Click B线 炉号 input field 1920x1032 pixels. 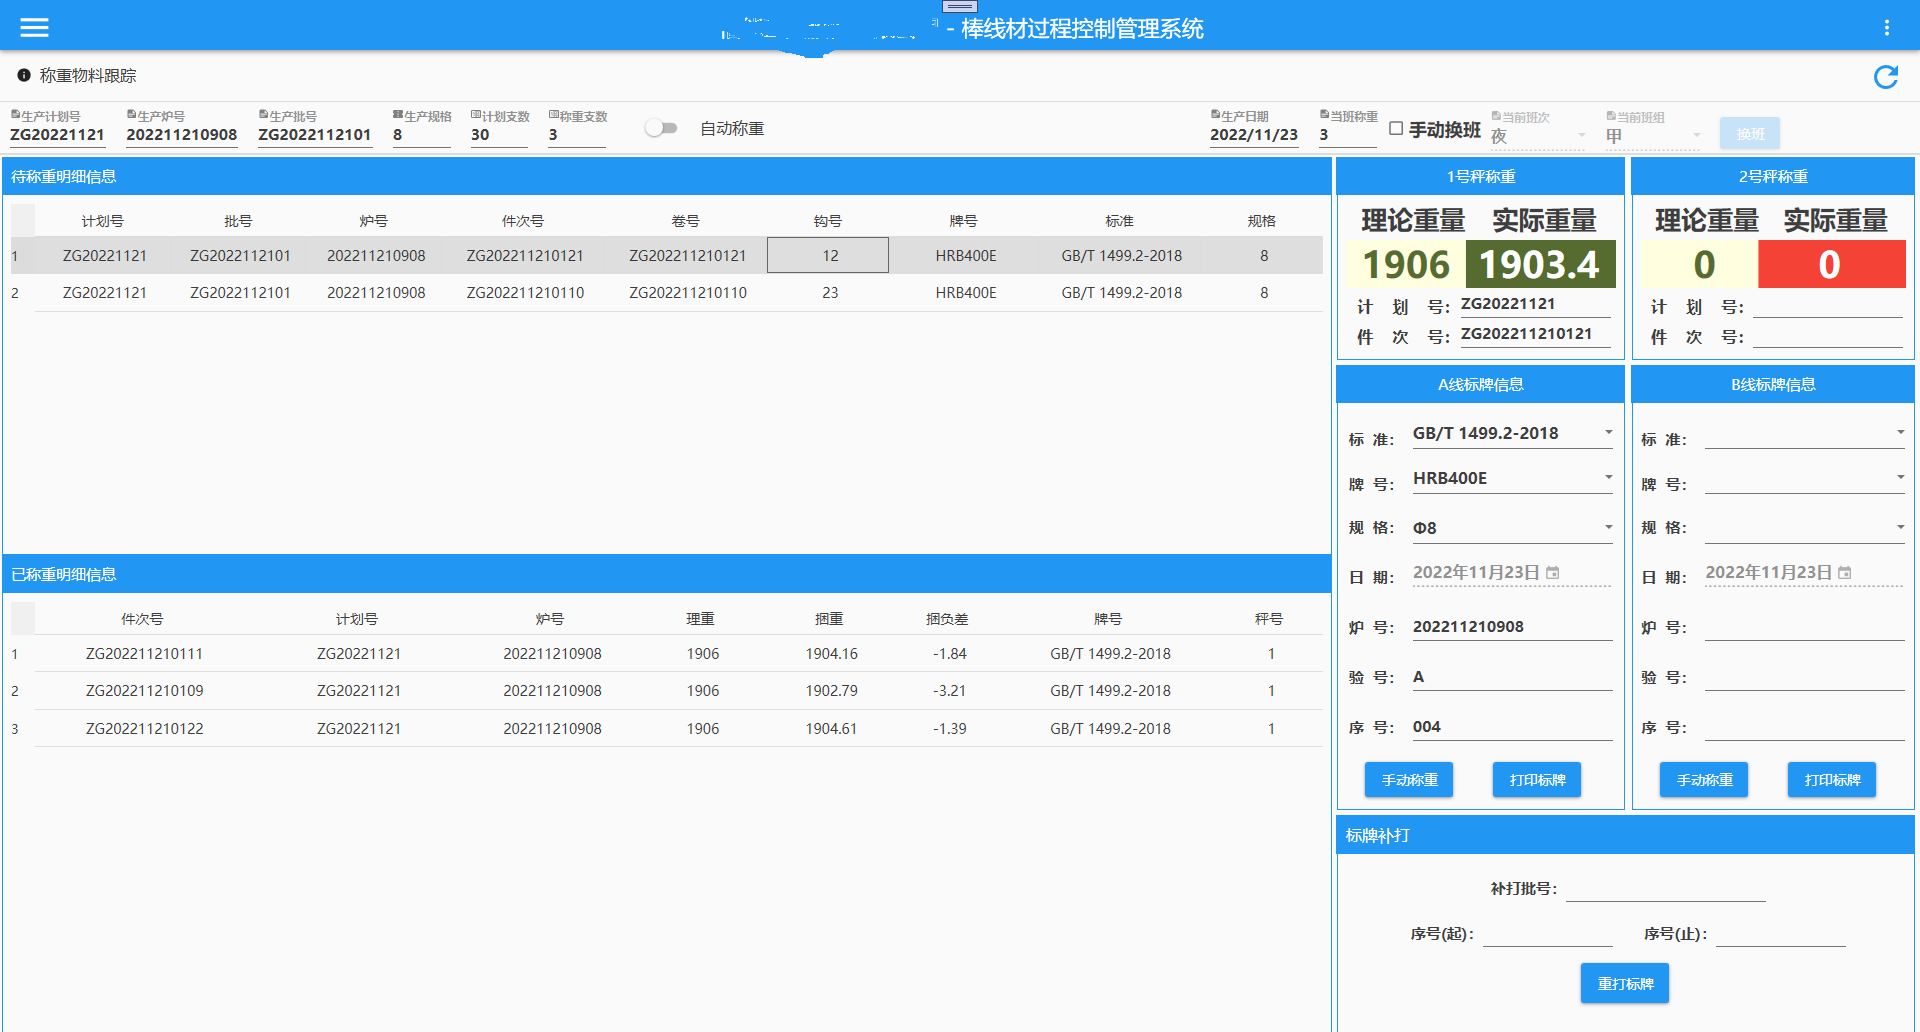[1804, 627]
